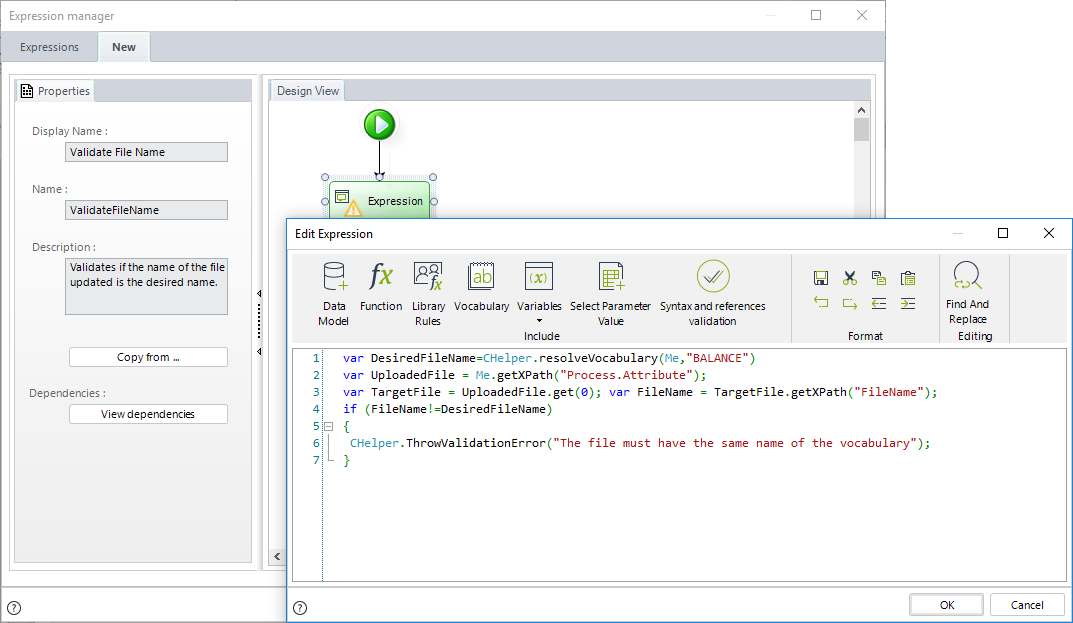
Task: Switch to the Expressions tab
Action: coord(49,47)
